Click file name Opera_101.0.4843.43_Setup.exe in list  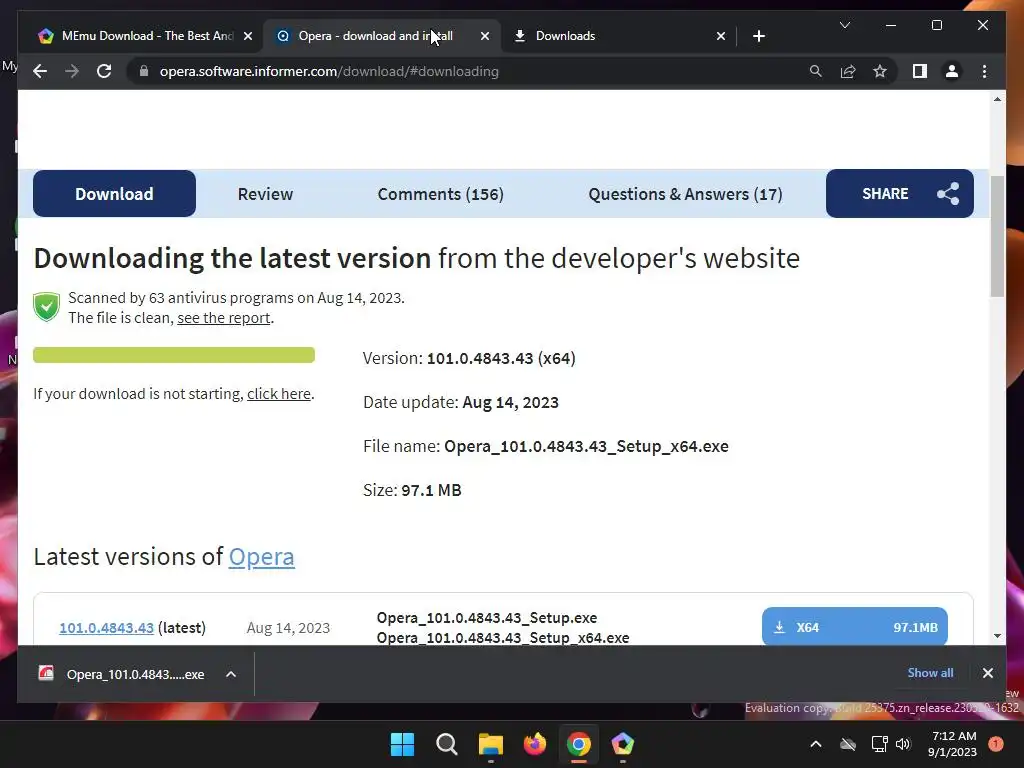click(487, 618)
